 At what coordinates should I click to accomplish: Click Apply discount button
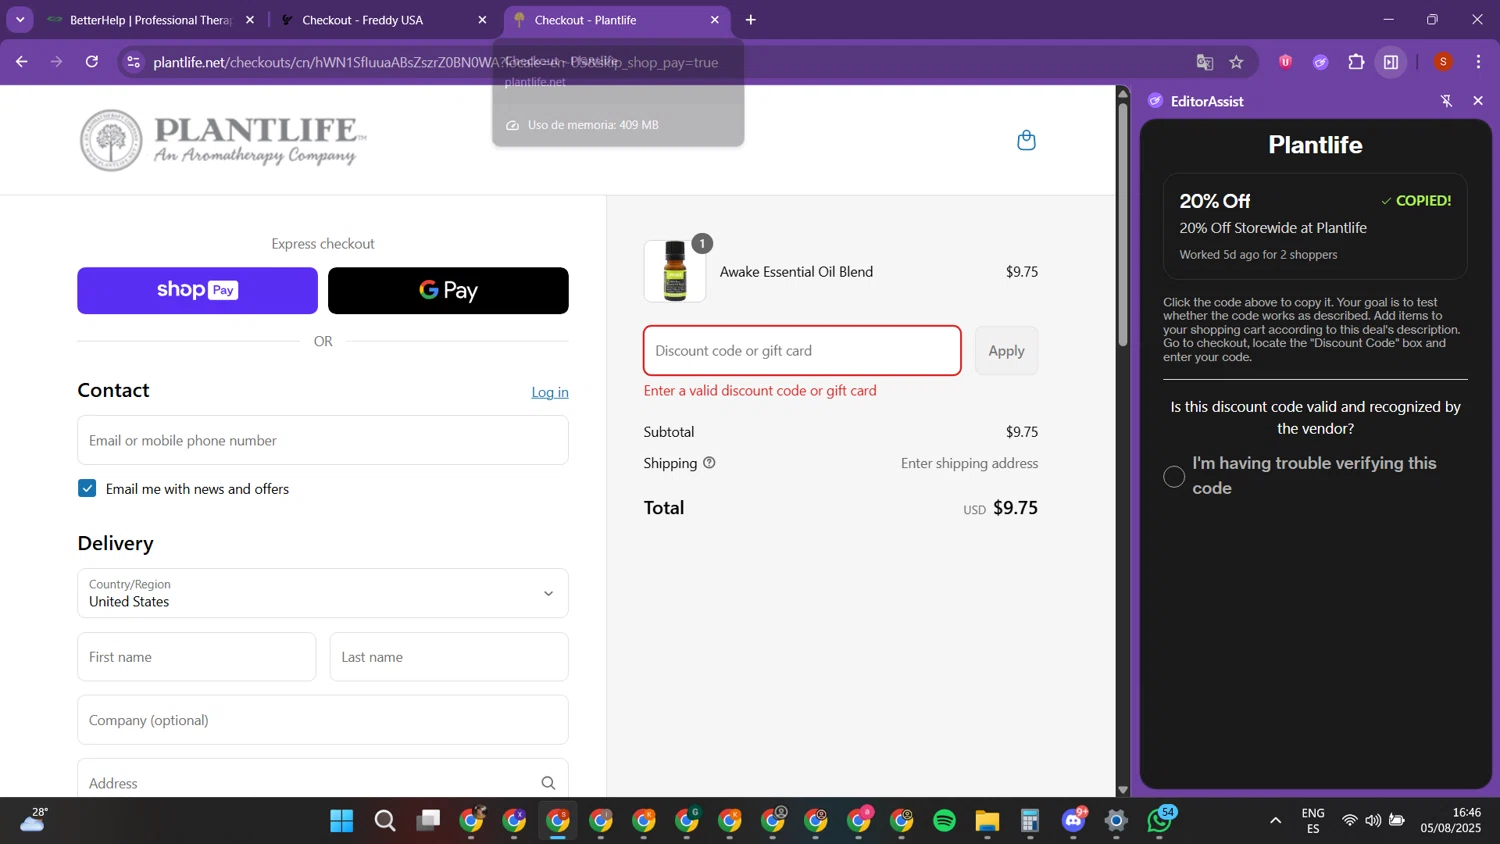(1006, 351)
